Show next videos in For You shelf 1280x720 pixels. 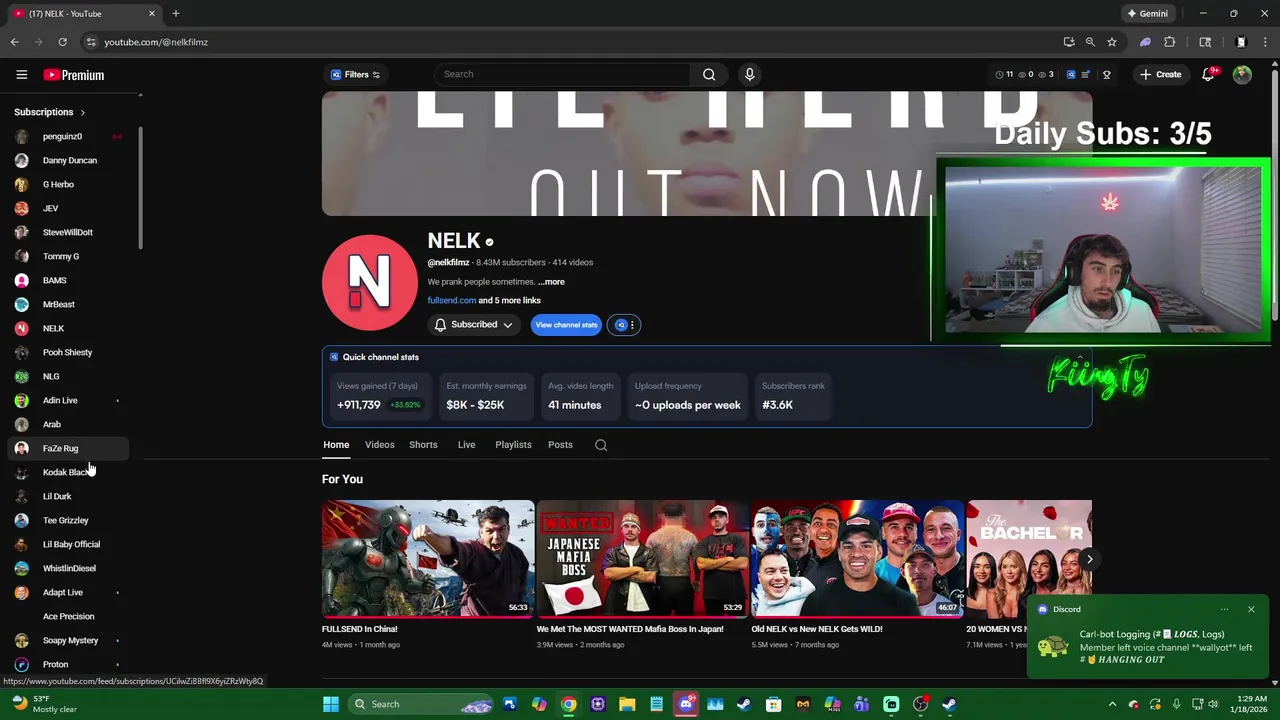point(1089,559)
